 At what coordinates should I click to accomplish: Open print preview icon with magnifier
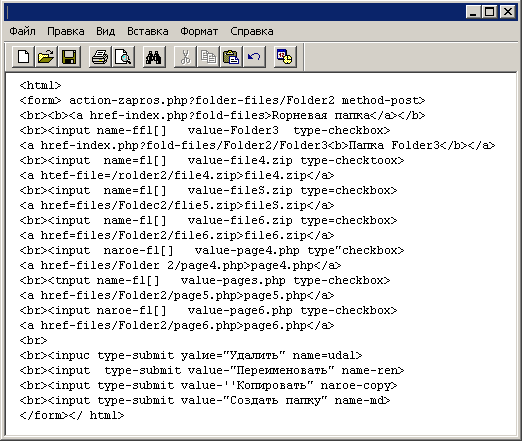[x=123, y=57]
